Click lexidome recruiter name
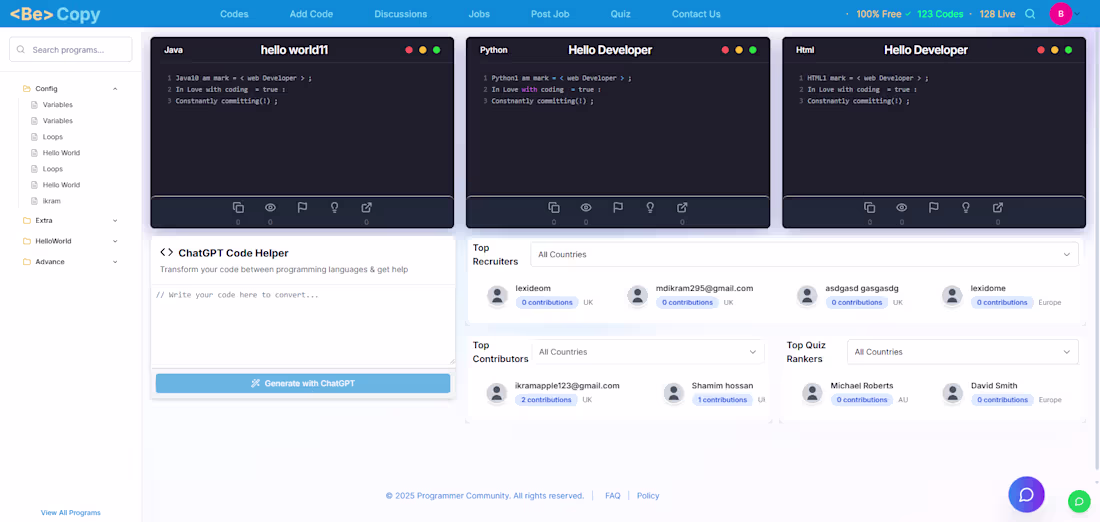This screenshot has height=522, width=1100. pyautogui.click(x=988, y=288)
